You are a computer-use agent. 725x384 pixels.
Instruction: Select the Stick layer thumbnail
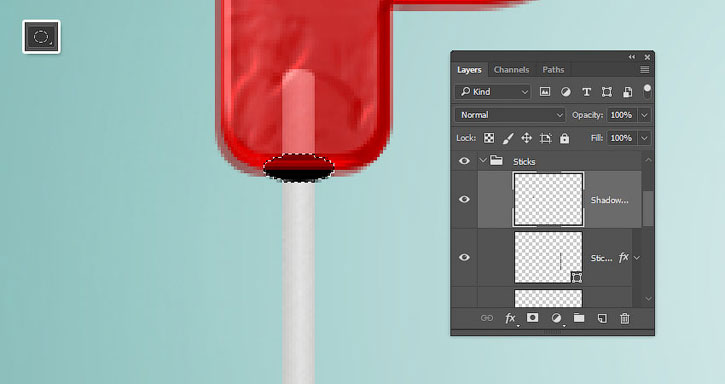(x=548, y=257)
